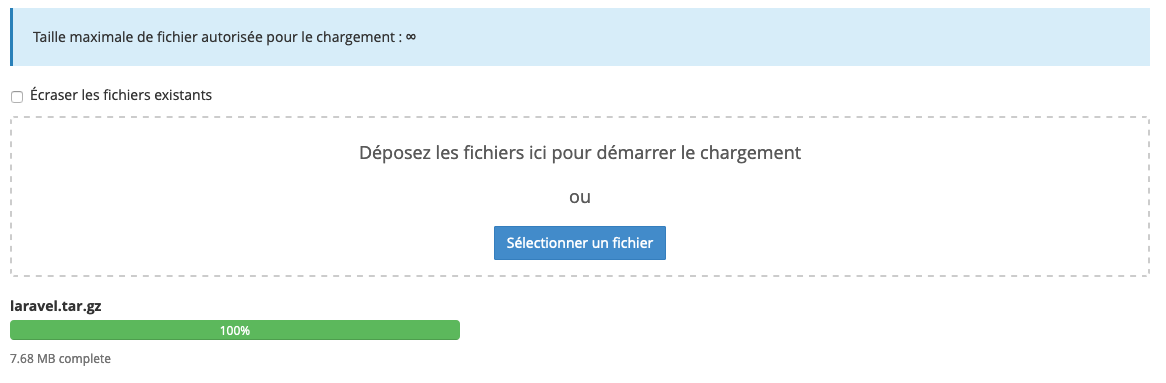Click the Sélectionner un fichier button
The image size is (1166, 383).
pyautogui.click(x=579, y=243)
